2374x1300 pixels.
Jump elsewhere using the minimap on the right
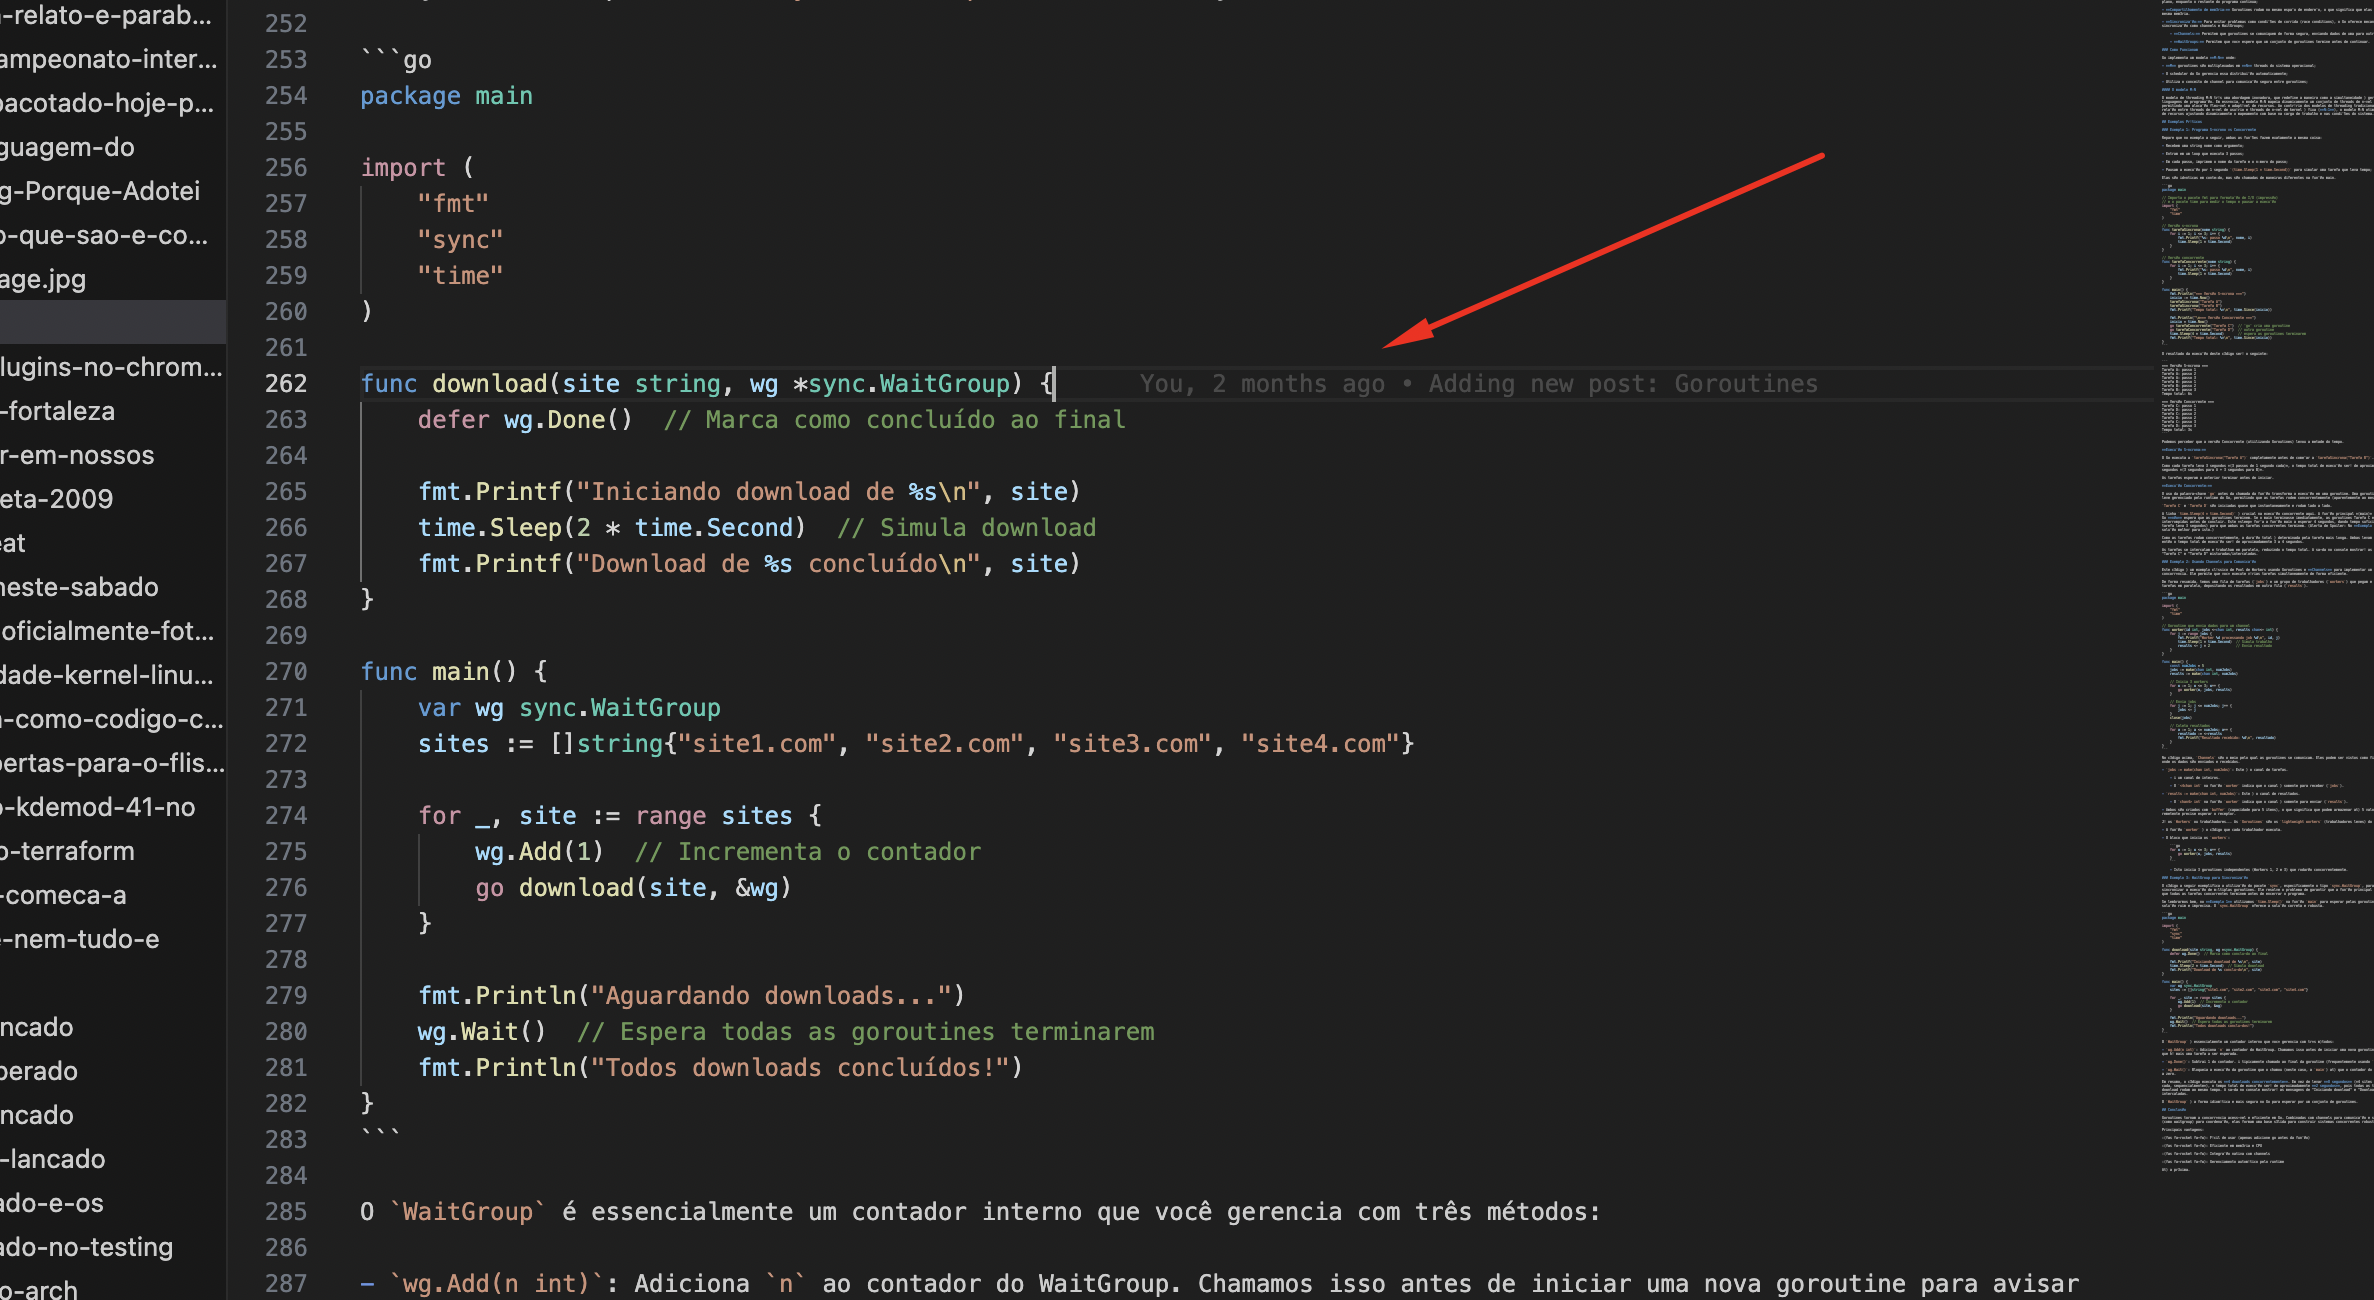tap(2265, 650)
